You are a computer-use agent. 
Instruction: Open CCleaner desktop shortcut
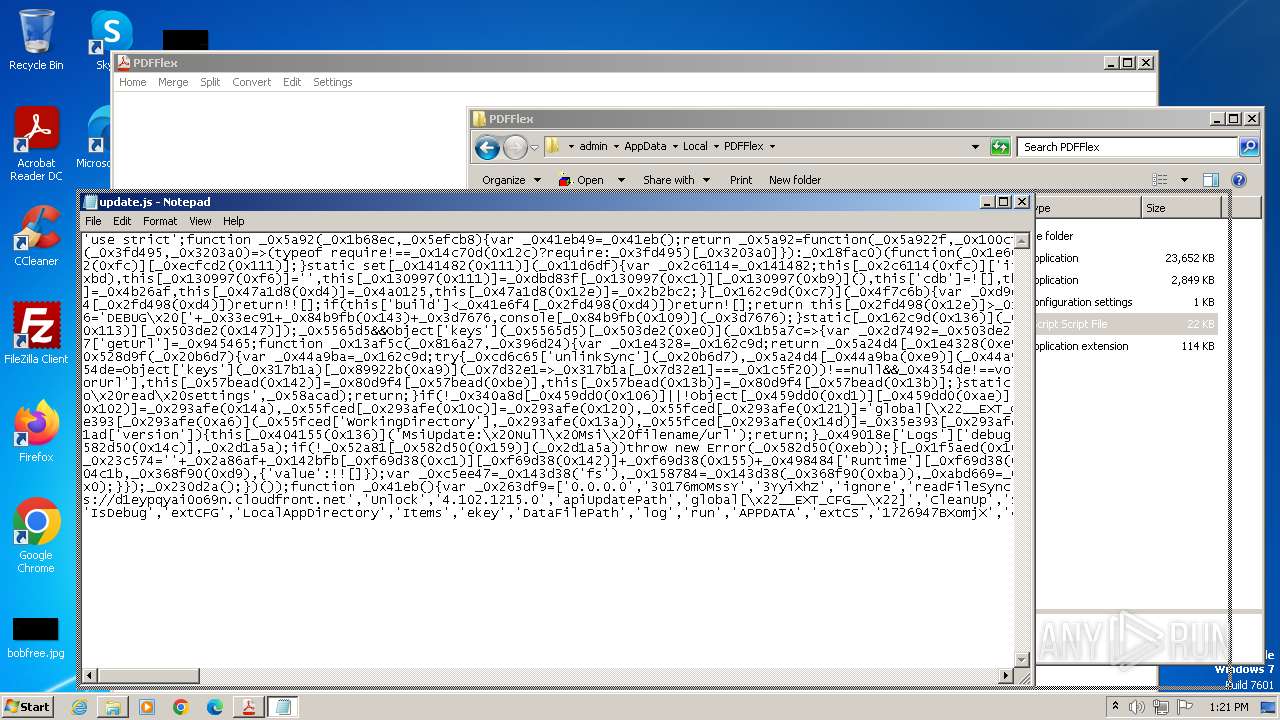click(x=36, y=235)
